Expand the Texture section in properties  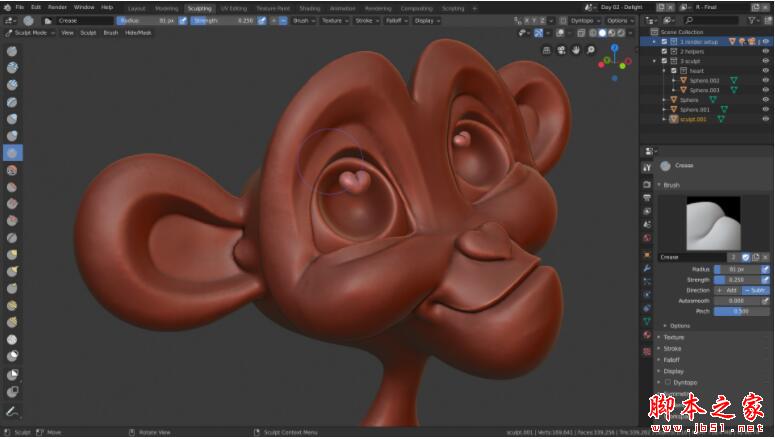click(x=675, y=337)
